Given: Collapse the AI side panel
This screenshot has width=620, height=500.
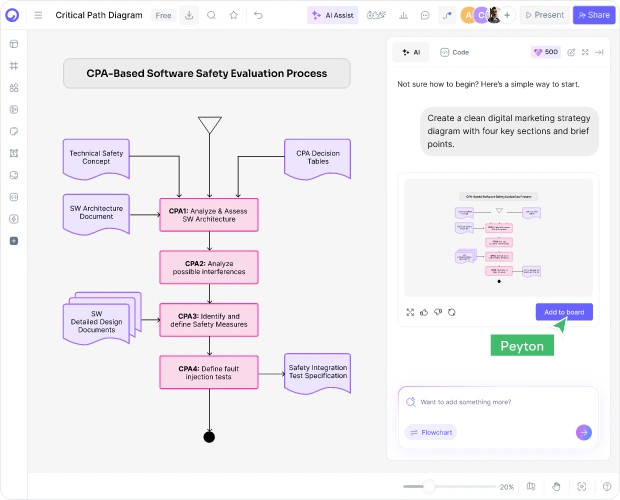Looking at the screenshot, I should pos(599,52).
